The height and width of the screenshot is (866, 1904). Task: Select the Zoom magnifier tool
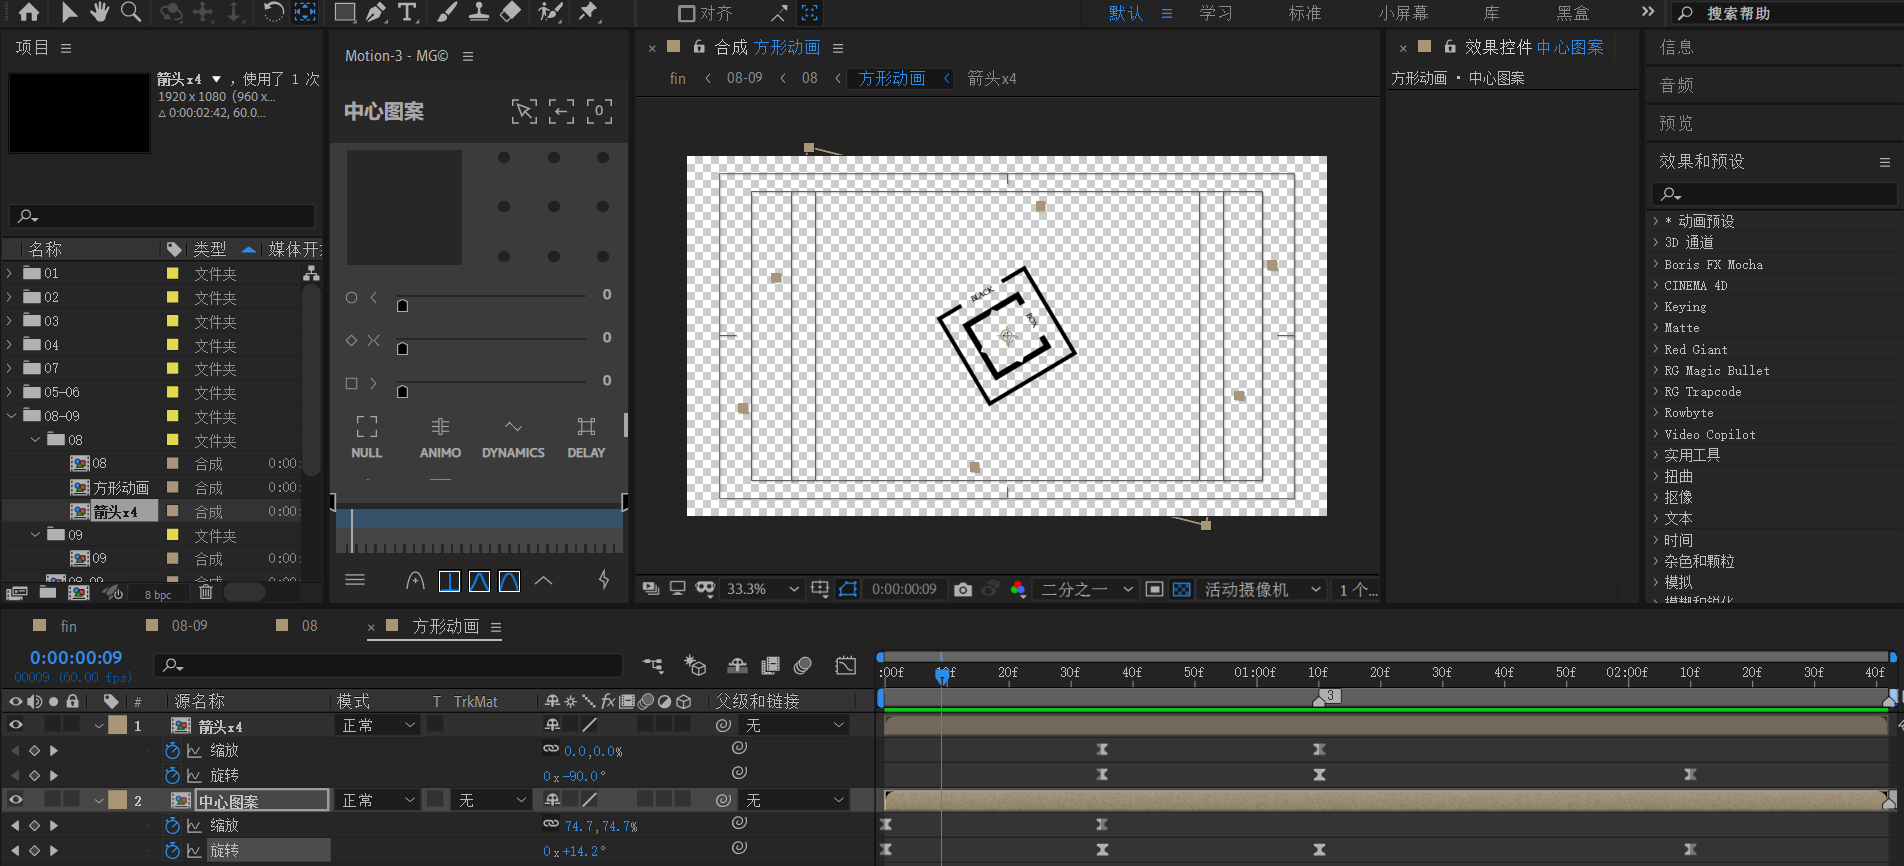point(131,12)
